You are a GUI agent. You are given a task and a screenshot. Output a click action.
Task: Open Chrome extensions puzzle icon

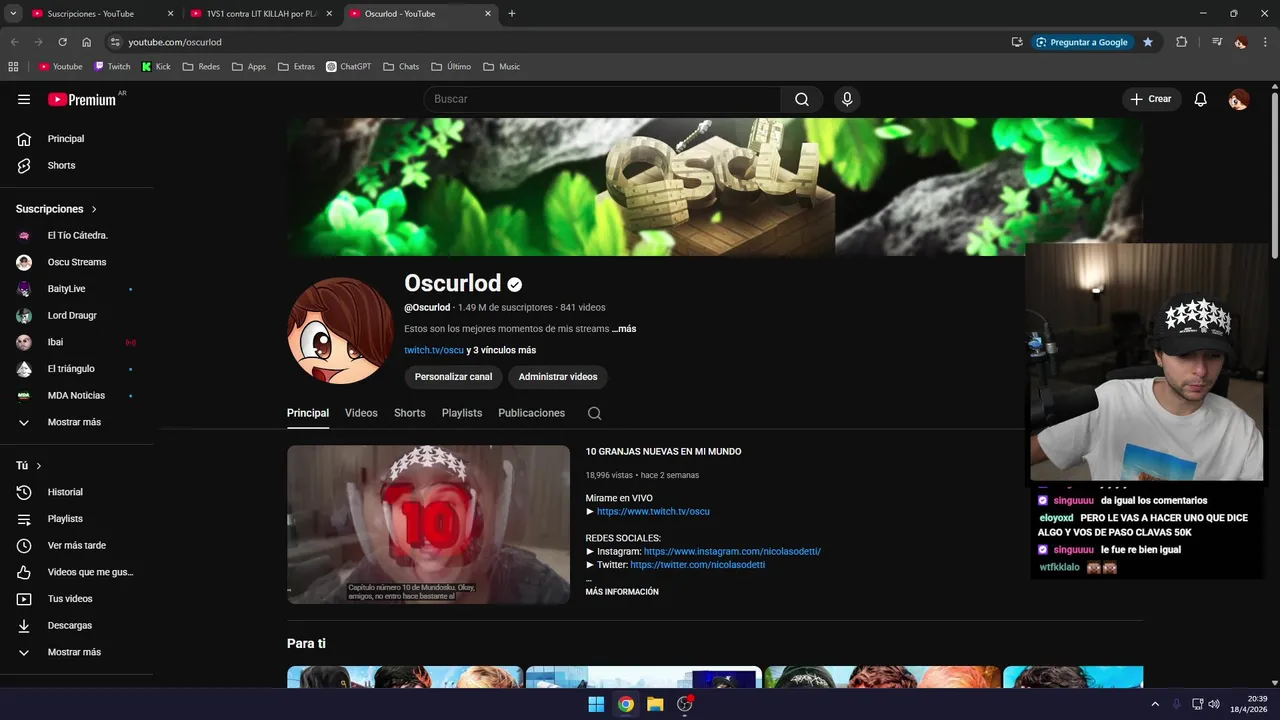coord(1182,42)
